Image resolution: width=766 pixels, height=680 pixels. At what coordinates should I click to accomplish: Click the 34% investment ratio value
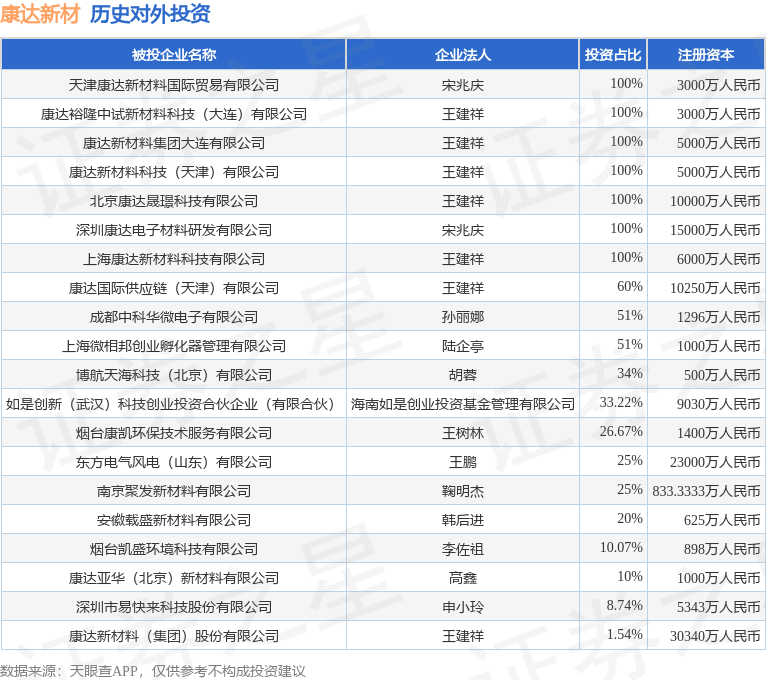click(630, 373)
